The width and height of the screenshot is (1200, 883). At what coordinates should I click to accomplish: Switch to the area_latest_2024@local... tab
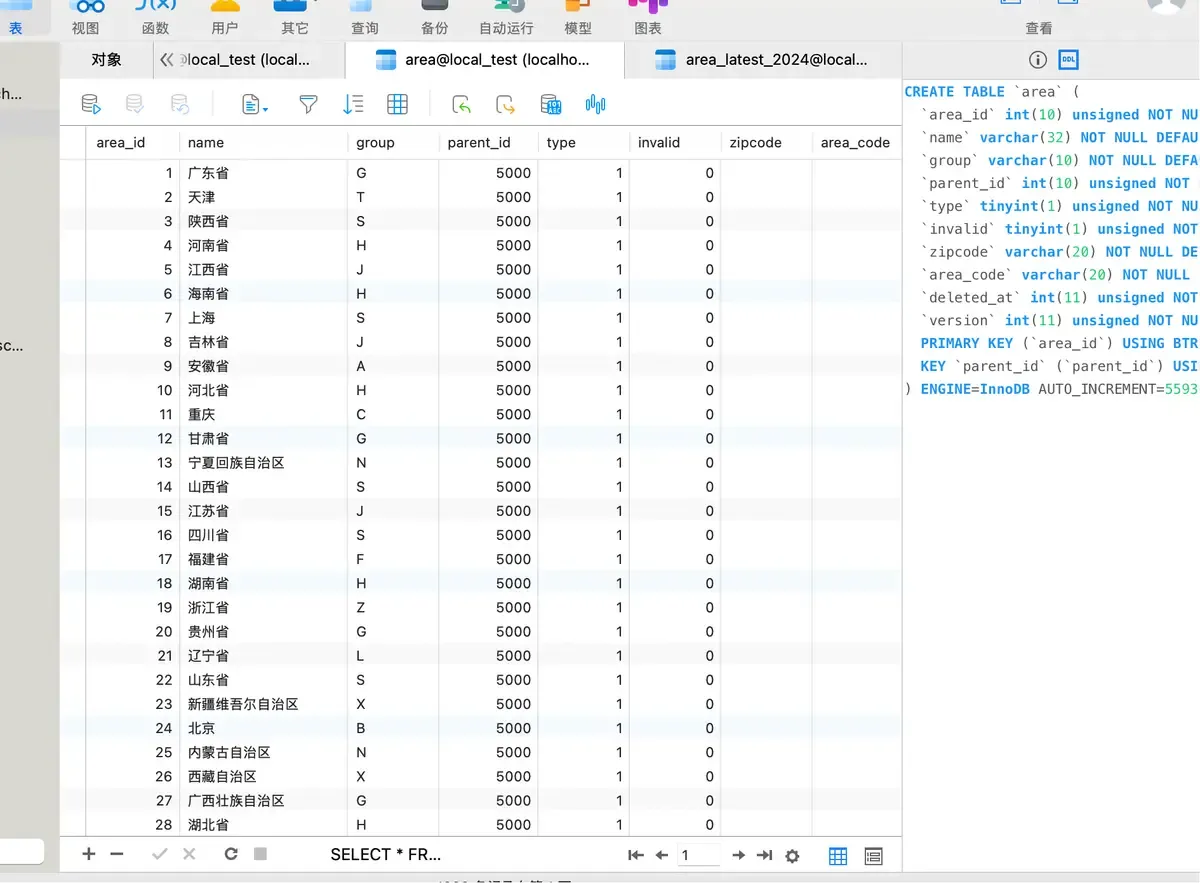click(762, 59)
